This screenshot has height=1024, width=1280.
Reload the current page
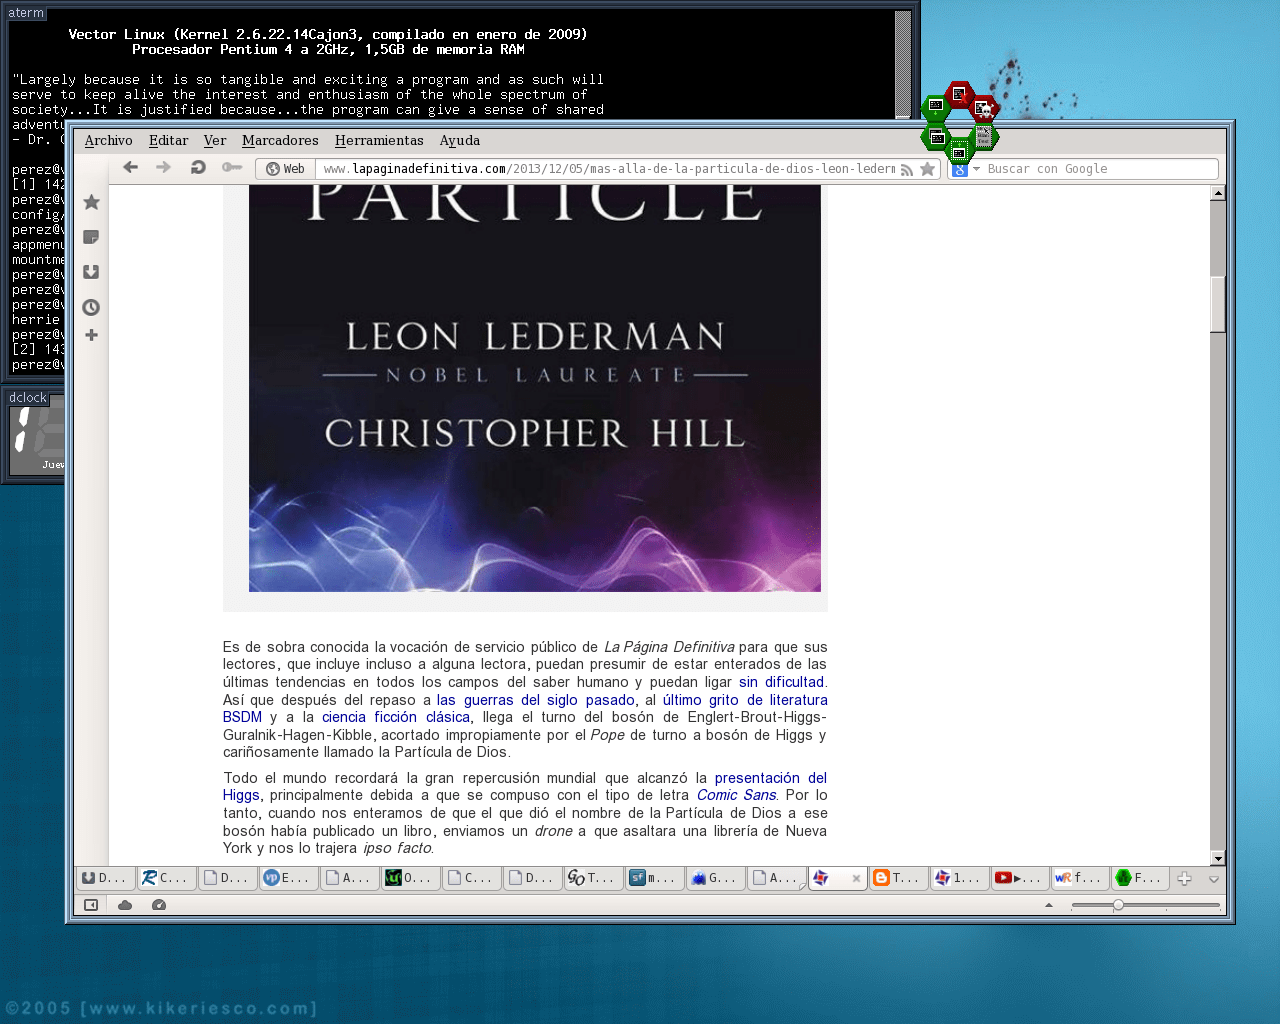198,168
